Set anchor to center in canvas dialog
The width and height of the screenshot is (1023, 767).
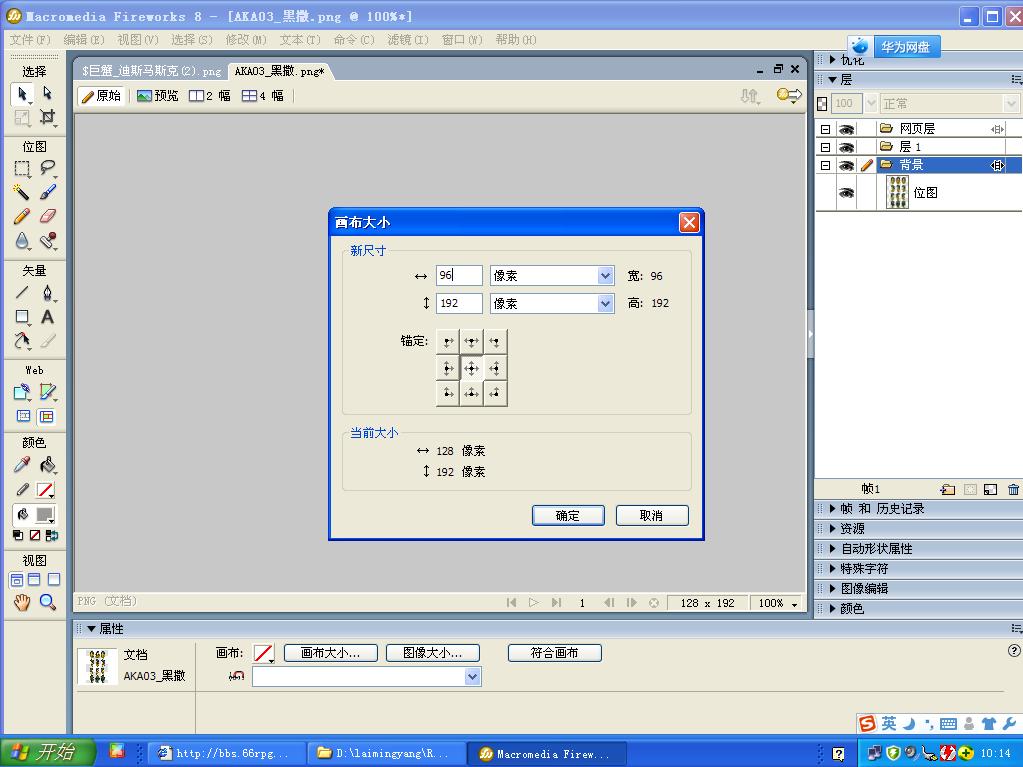(x=472, y=368)
